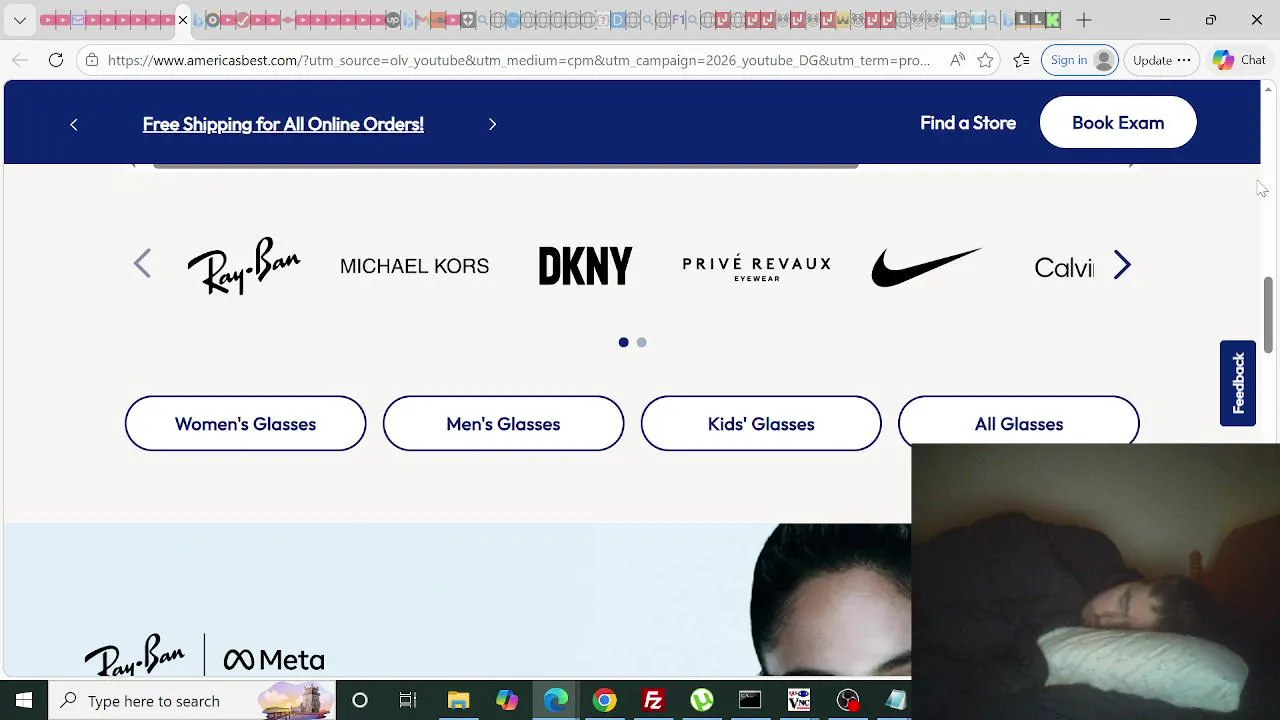Open File Explorer from taskbar

pos(458,700)
